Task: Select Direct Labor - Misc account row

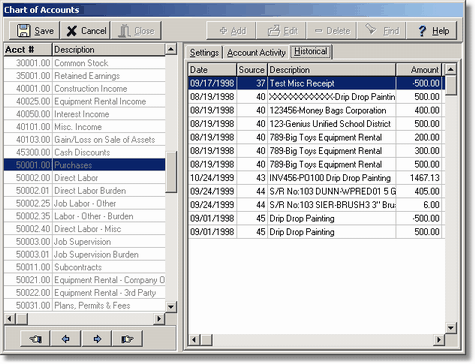Action: pyautogui.click(x=85, y=229)
